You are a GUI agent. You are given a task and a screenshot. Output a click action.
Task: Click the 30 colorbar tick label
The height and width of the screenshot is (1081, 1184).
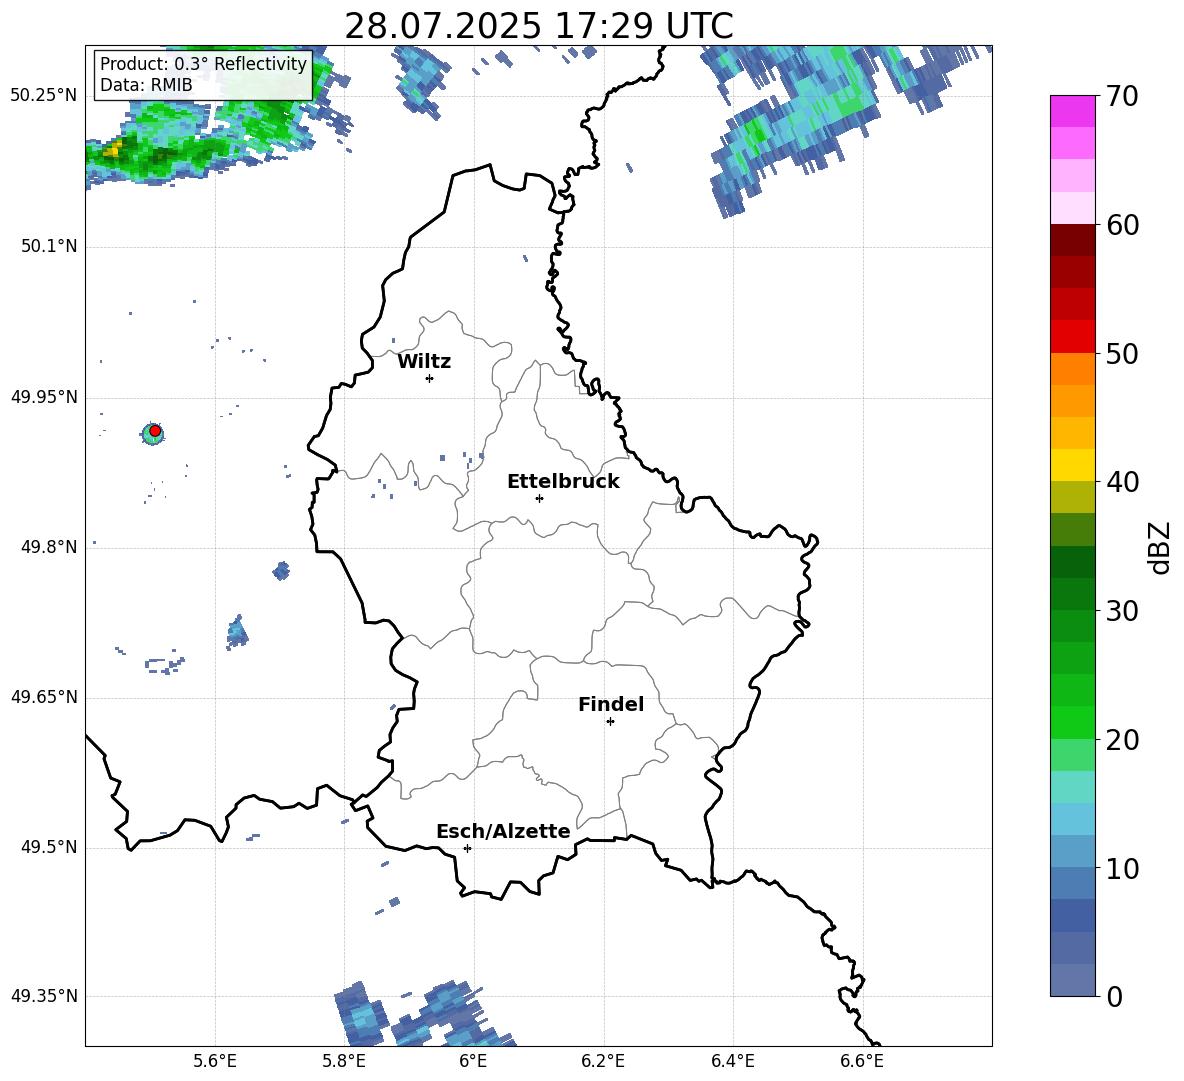click(1122, 611)
